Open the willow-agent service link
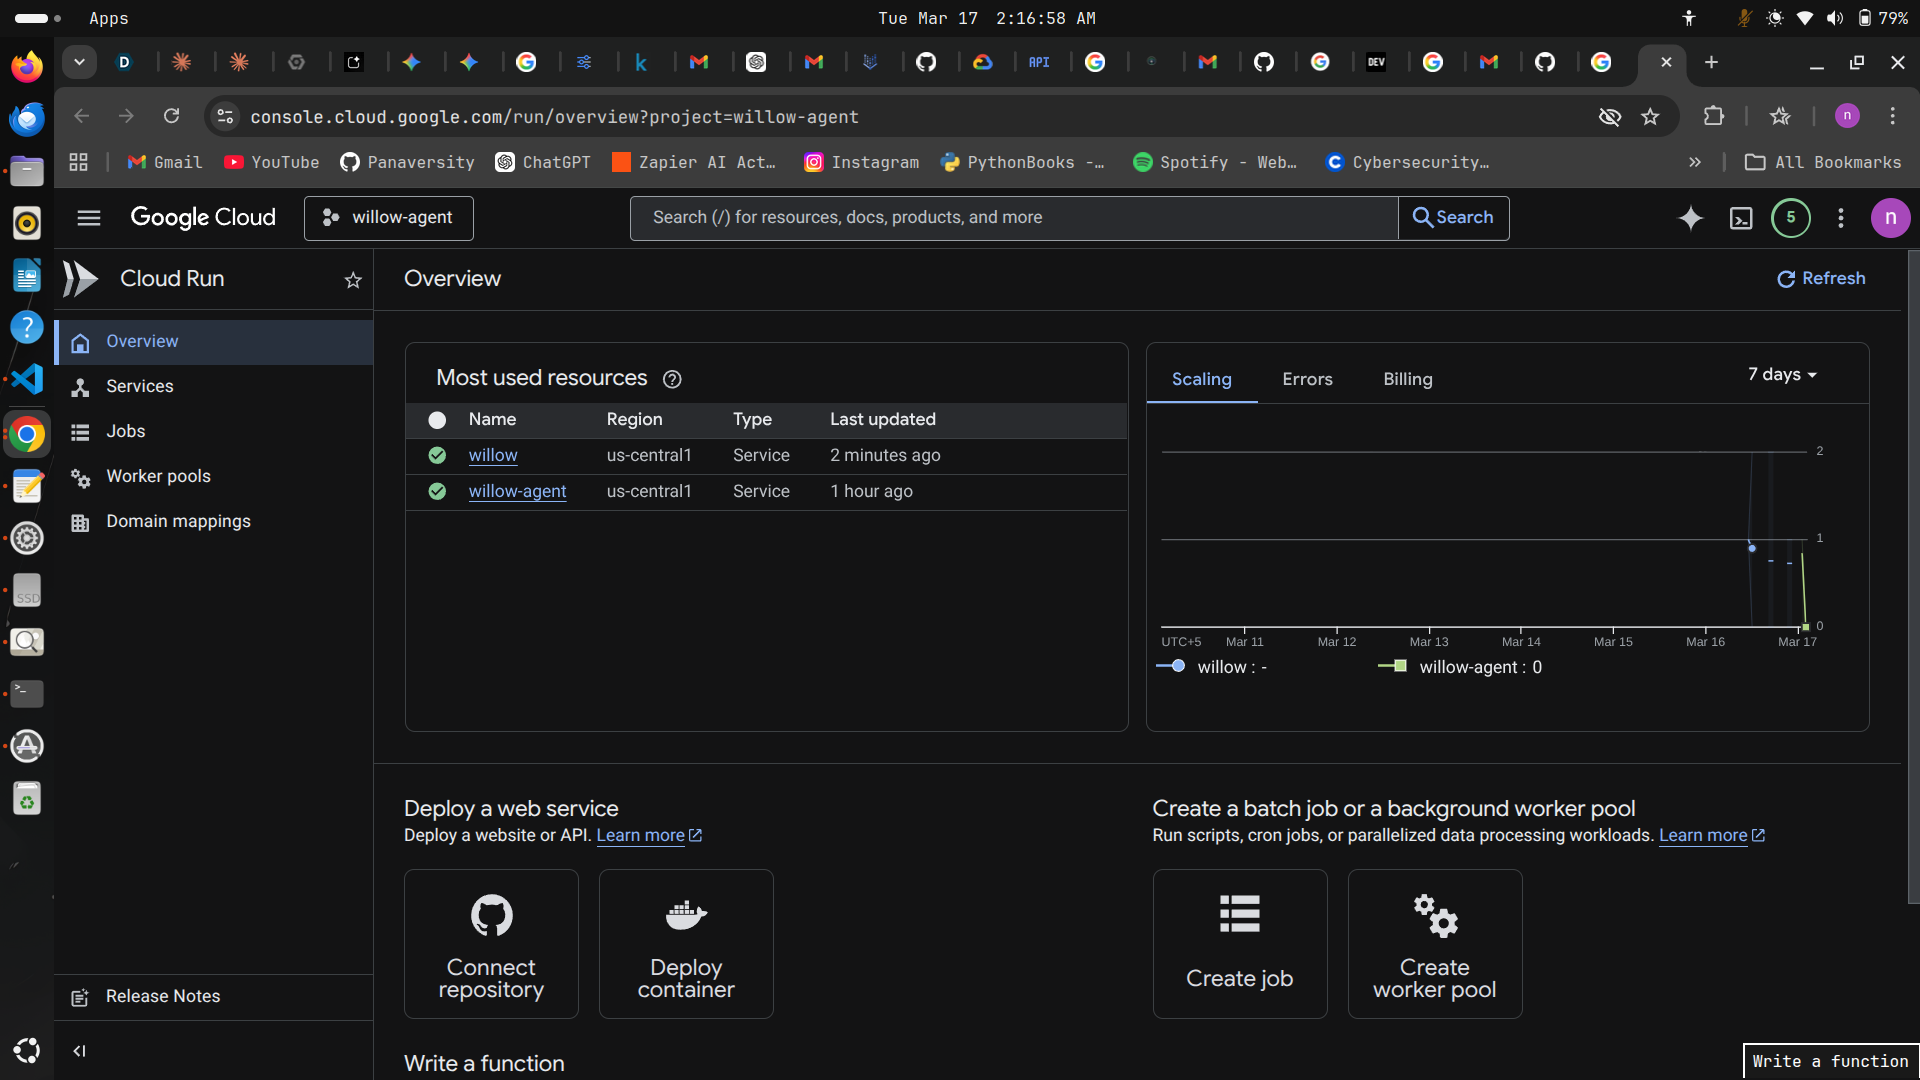 (517, 491)
